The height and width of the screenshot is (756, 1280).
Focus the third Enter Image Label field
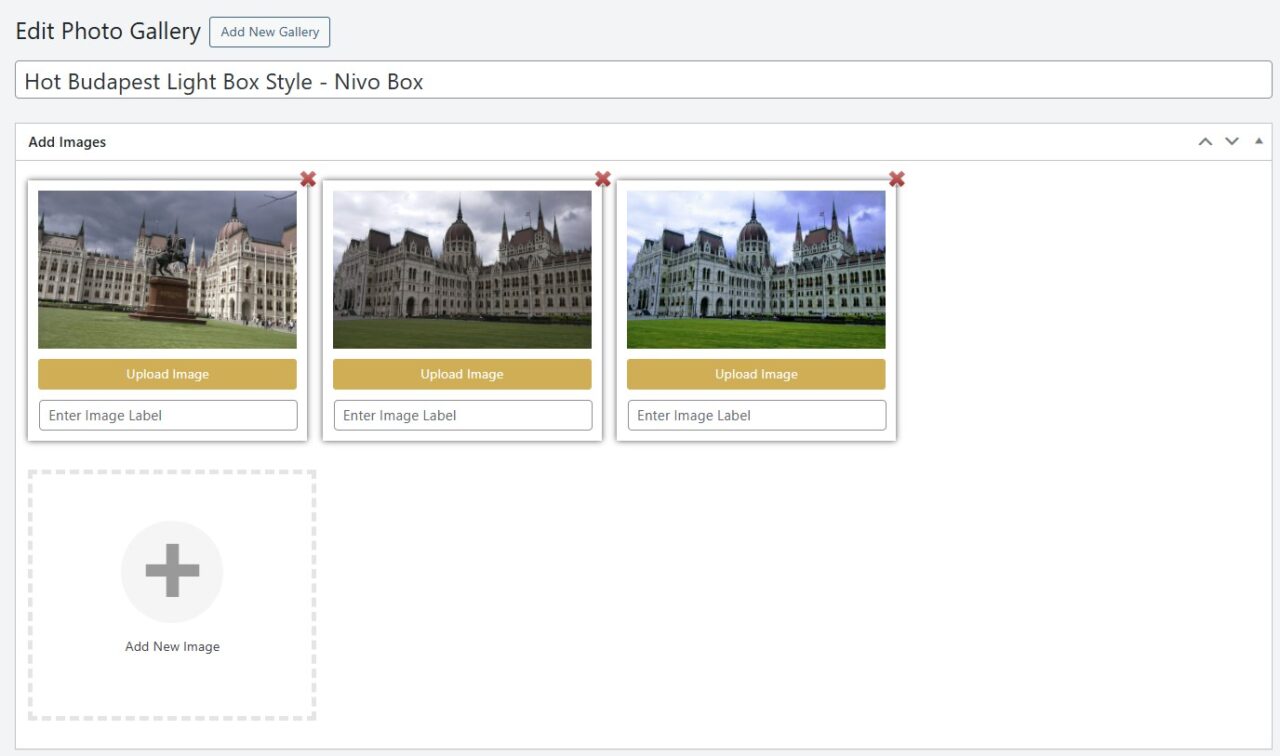(x=757, y=415)
